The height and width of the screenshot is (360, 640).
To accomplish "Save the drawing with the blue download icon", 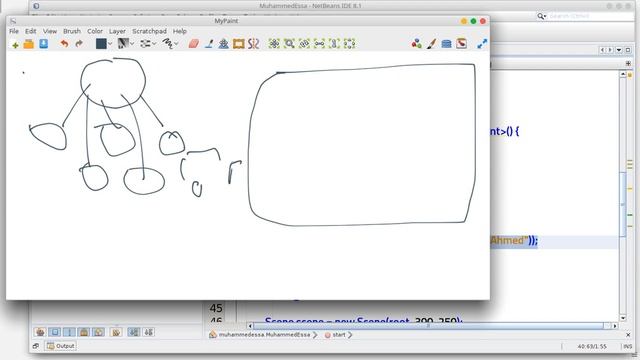I will [x=43, y=44].
